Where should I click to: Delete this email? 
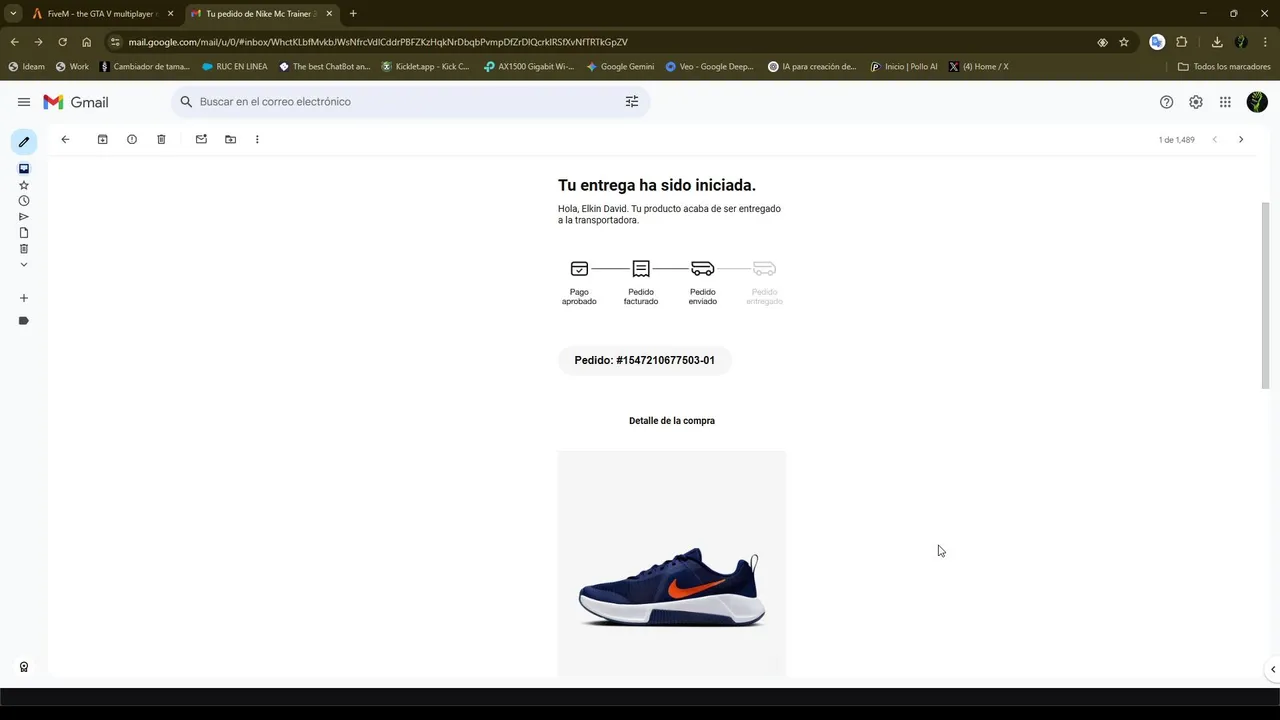161,139
